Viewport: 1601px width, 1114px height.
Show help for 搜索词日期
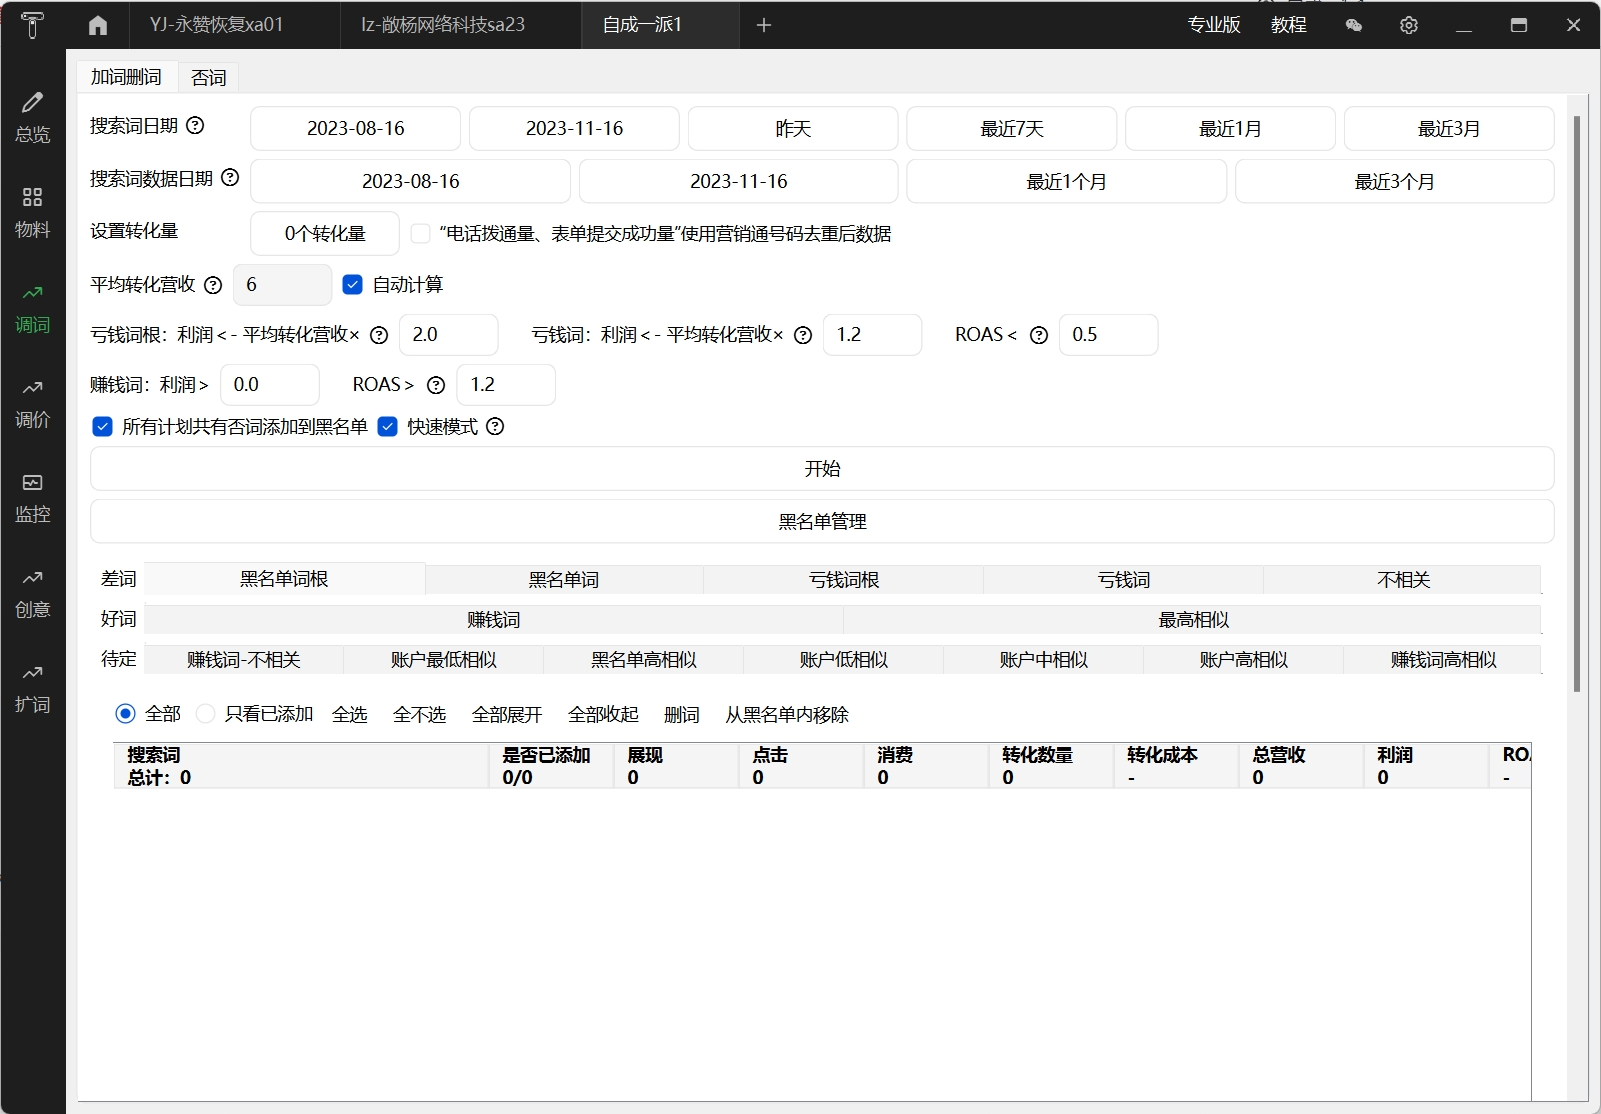pyautogui.click(x=196, y=125)
